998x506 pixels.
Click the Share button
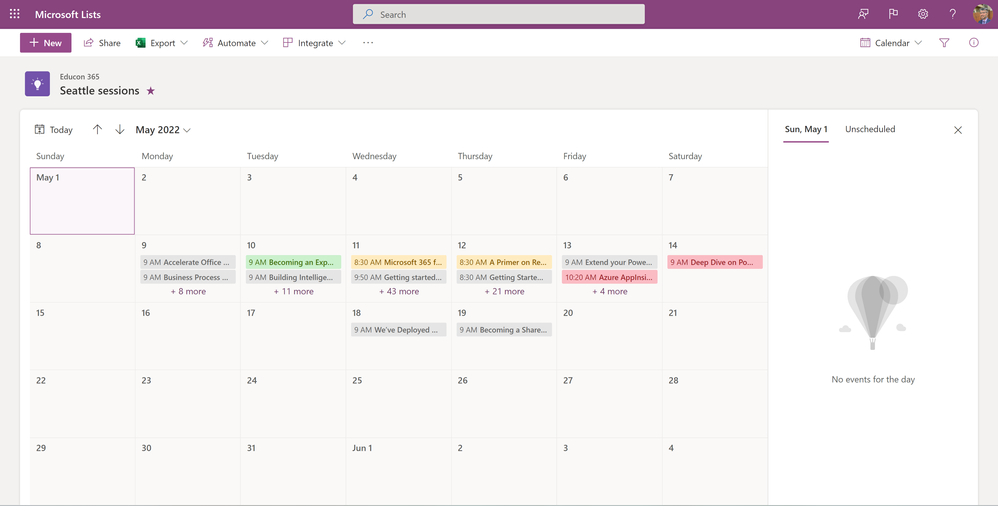102,43
